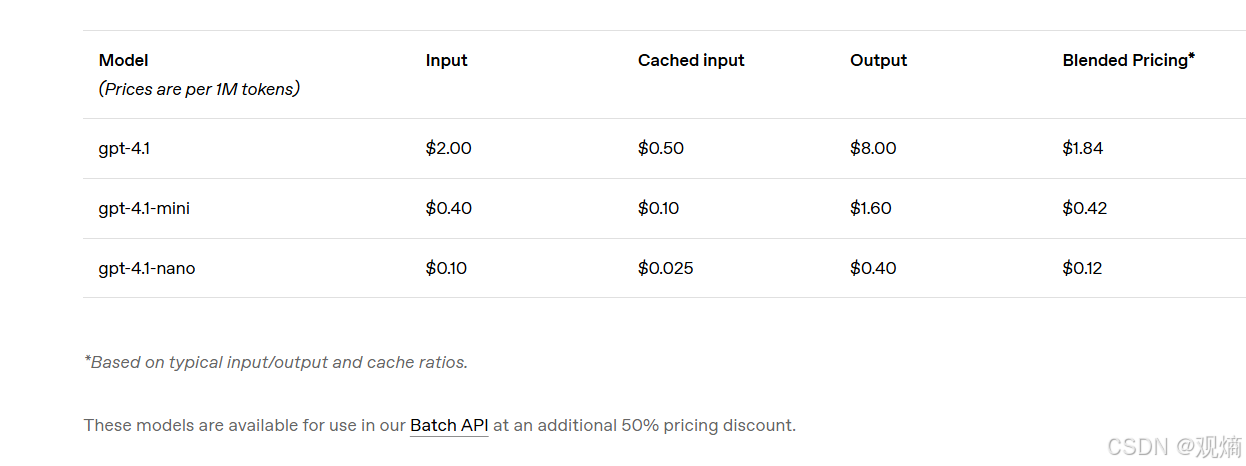Click the gpt-4.1-nano model name
Image resolution: width=1246 pixels, height=466 pixels.
point(147,268)
